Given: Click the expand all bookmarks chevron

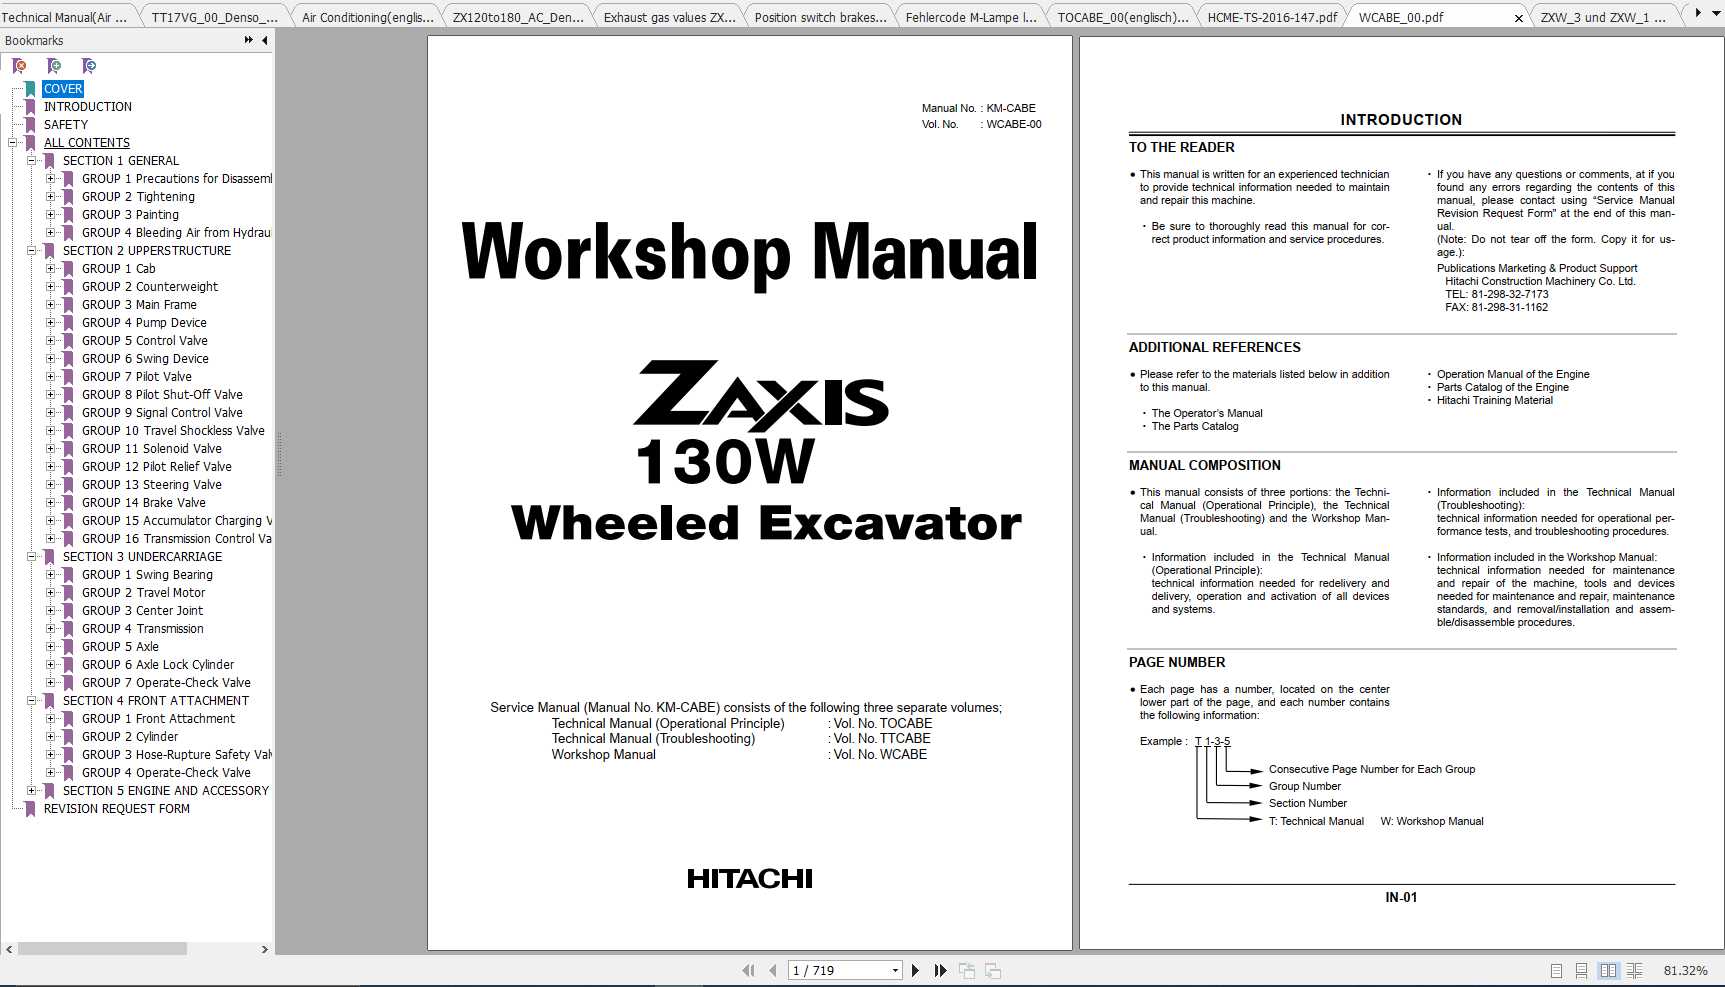Looking at the screenshot, I should [246, 40].
